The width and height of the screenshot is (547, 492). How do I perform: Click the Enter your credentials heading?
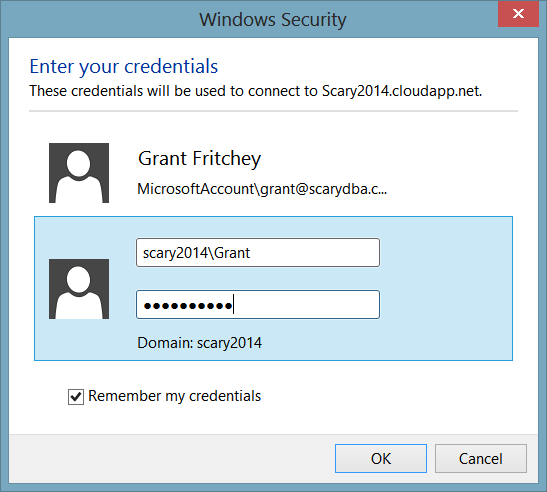pyautogui.click(x=124, y=66)
